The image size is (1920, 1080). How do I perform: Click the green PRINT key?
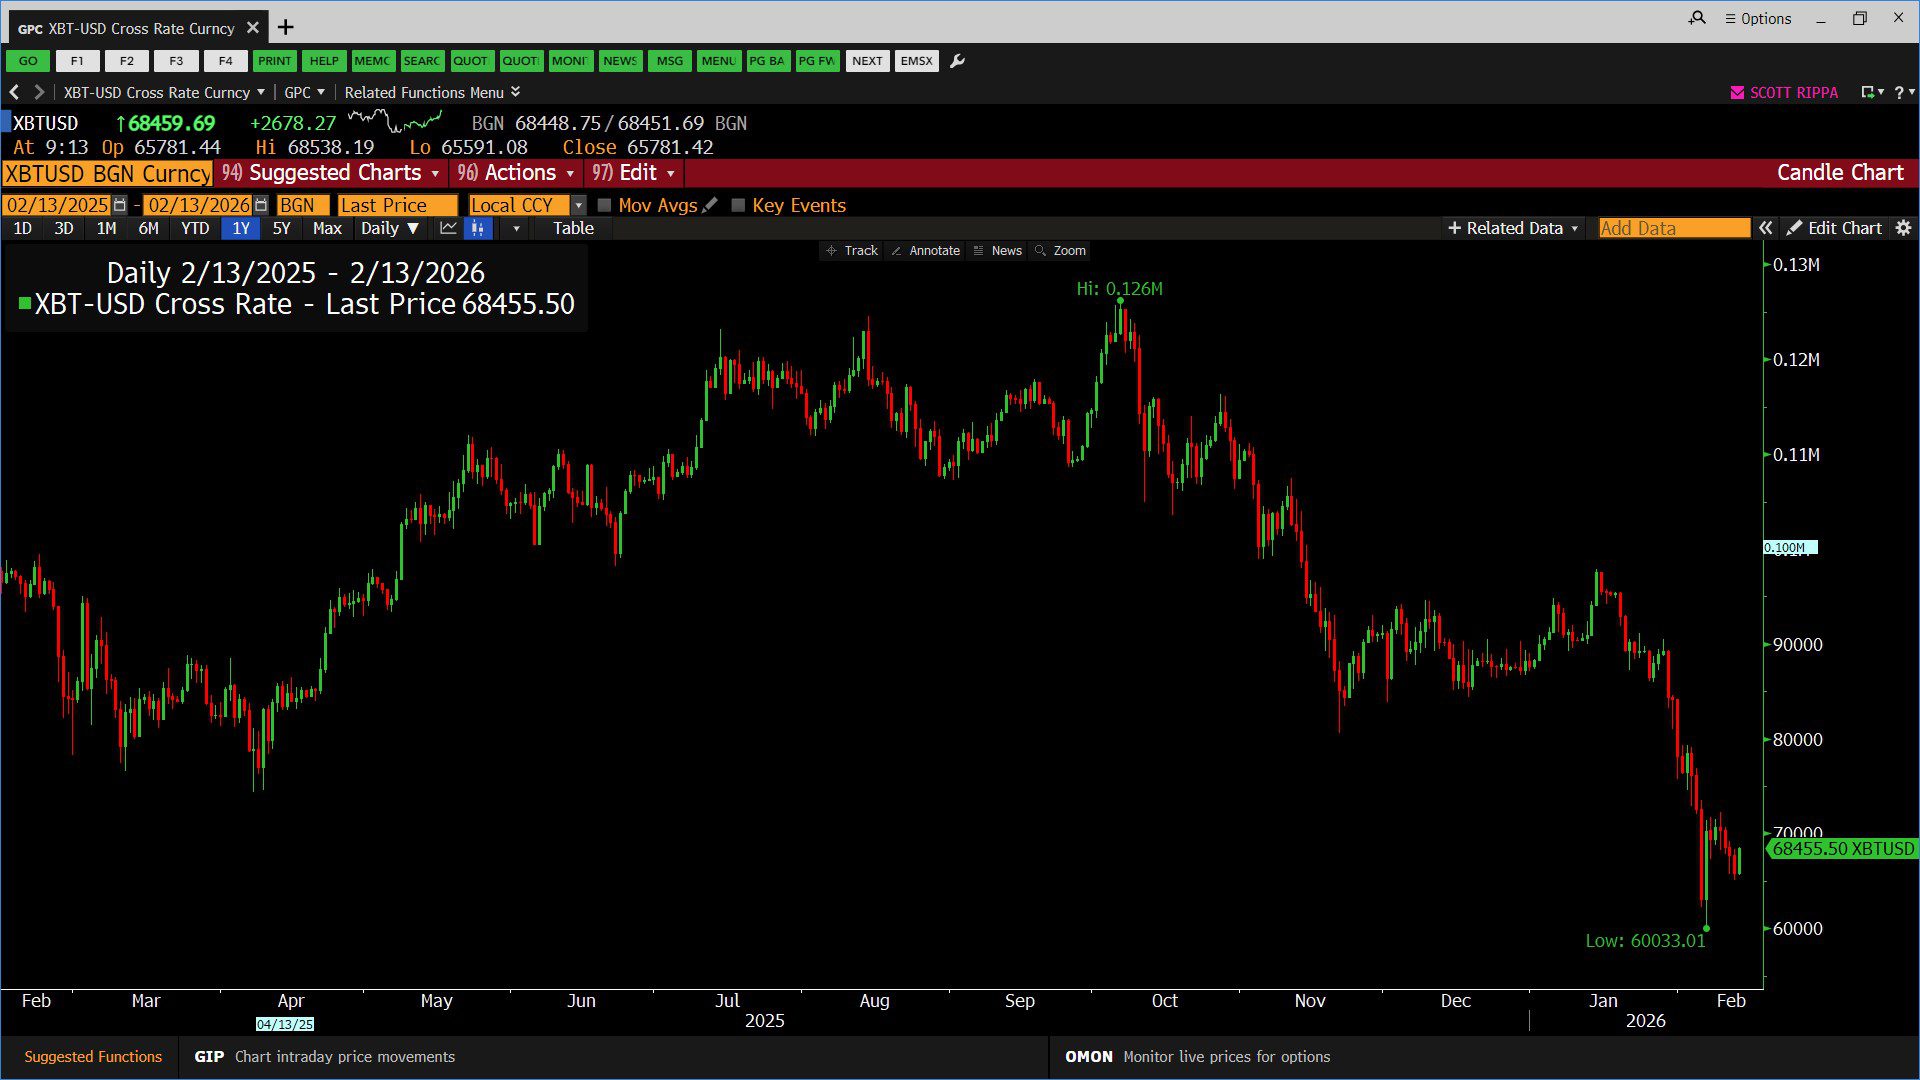click(x=274, y=61)
